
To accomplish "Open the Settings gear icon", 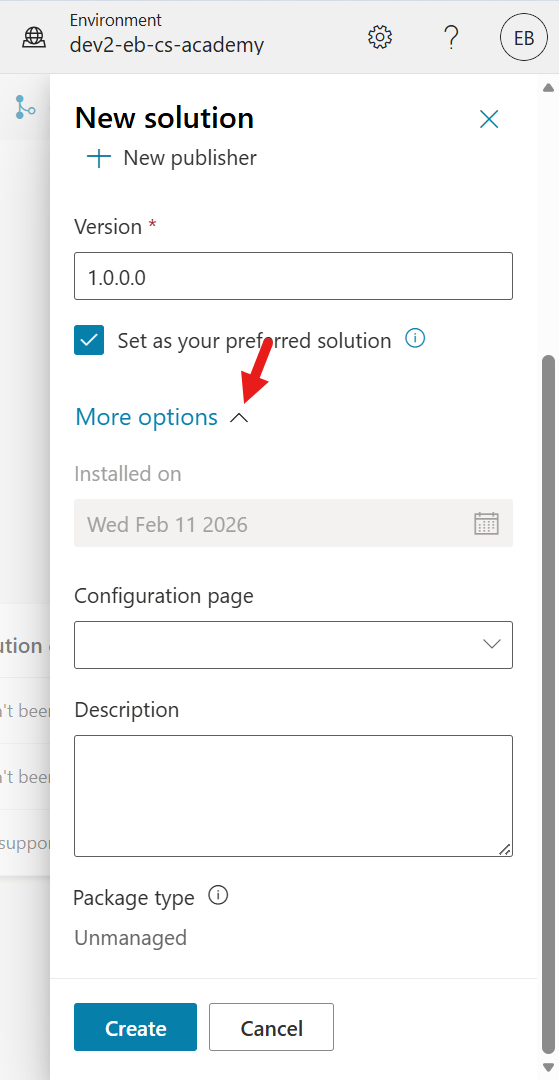I will coord(379,37).
